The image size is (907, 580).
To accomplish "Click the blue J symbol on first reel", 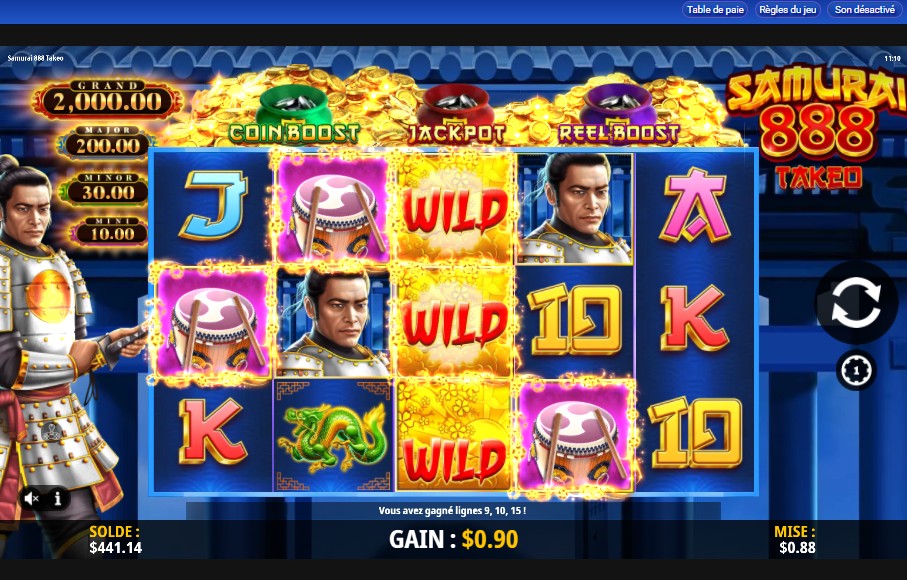I will 213,205.
